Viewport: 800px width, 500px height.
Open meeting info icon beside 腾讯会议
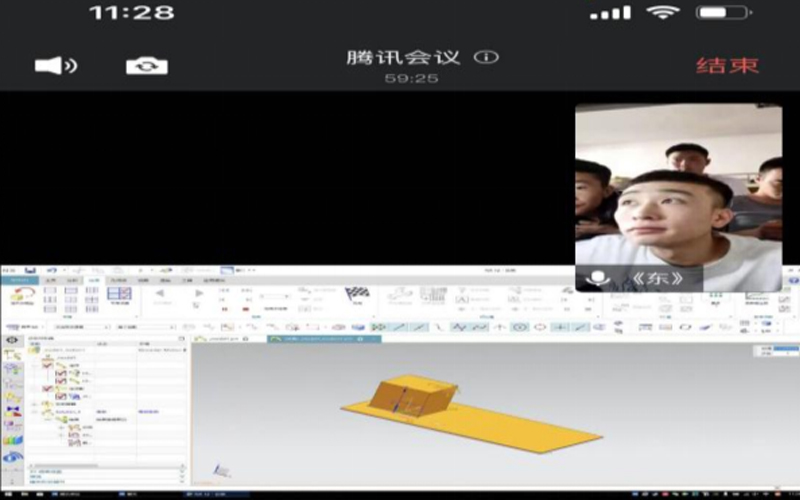tap(486, 57)
